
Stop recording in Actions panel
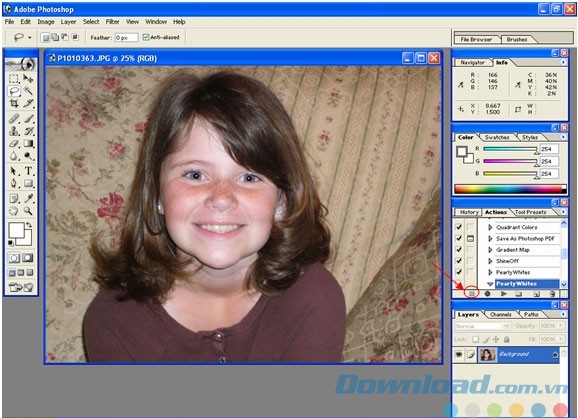(471, 293)
